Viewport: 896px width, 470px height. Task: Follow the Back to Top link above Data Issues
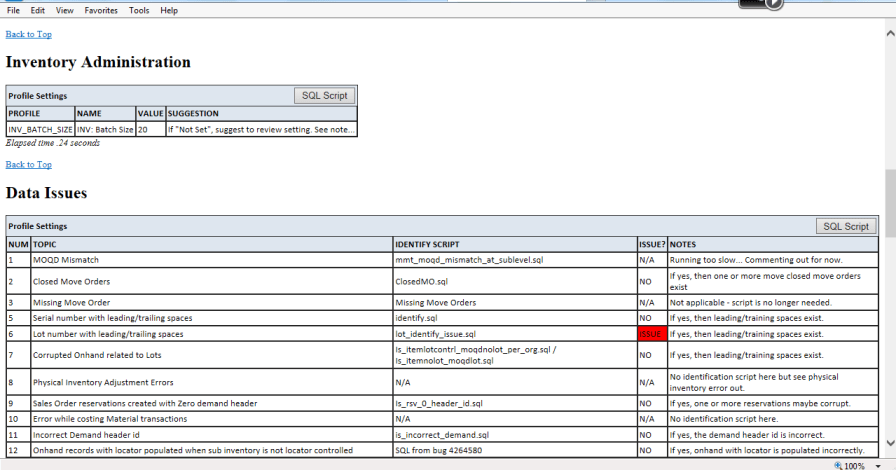click(x=29, y=165)
